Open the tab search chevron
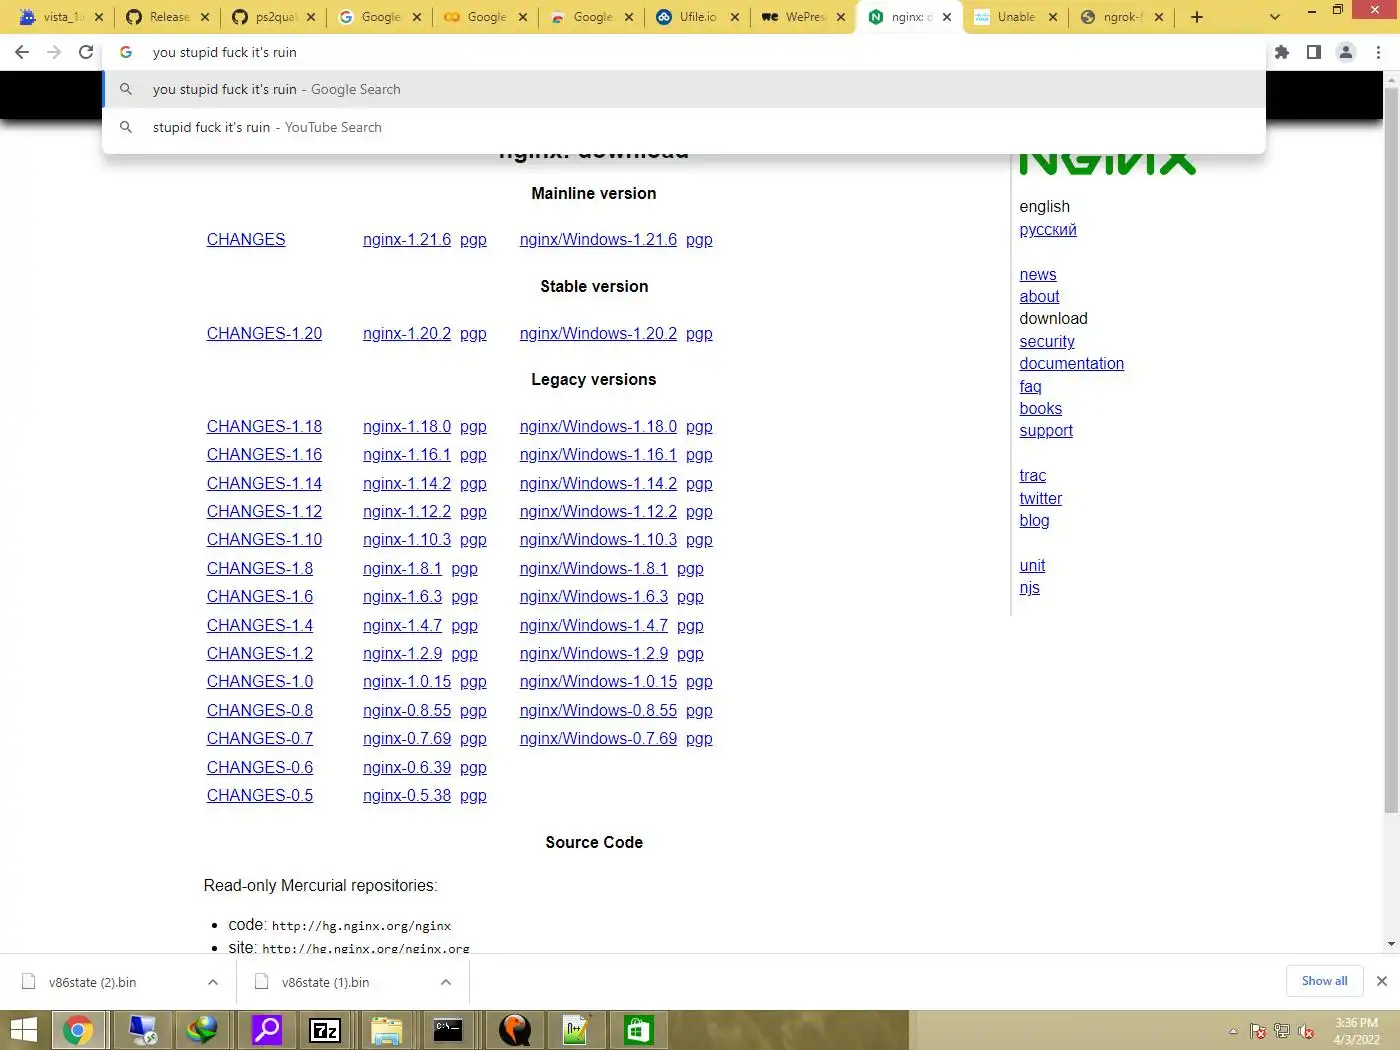Screen dimensions: 1400x1050 pos(1274,17)
